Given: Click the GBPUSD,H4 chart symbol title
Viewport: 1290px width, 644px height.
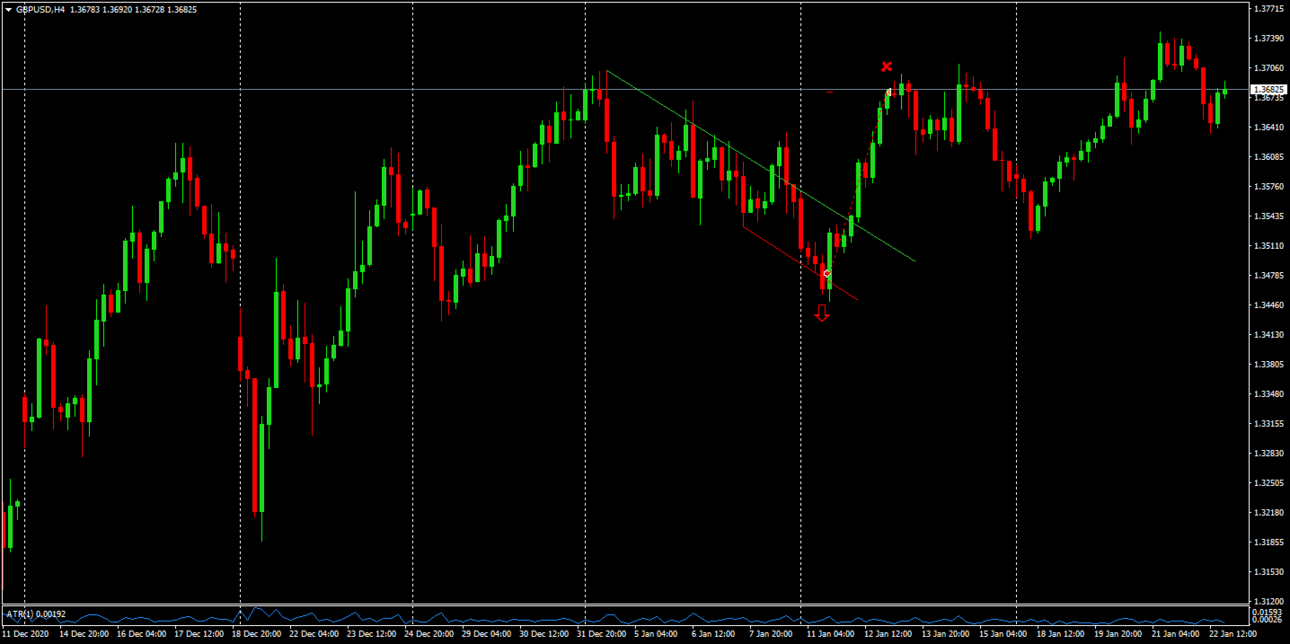Looking at the screenshot, I should tap(41, 10).
